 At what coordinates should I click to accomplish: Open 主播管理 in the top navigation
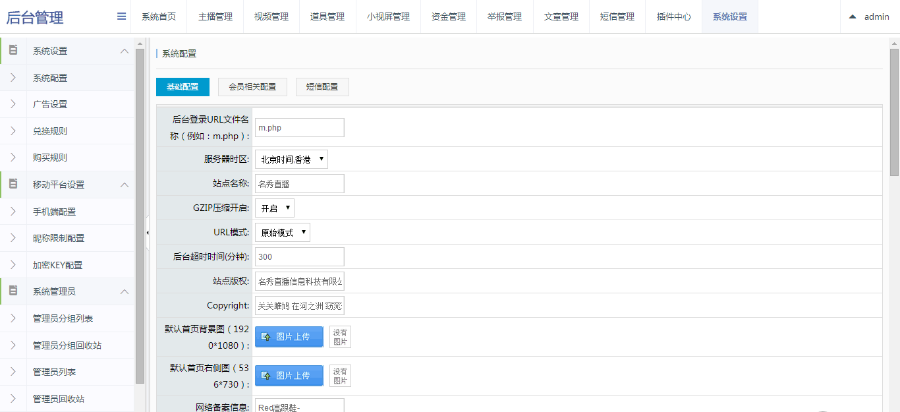point(214,17)
